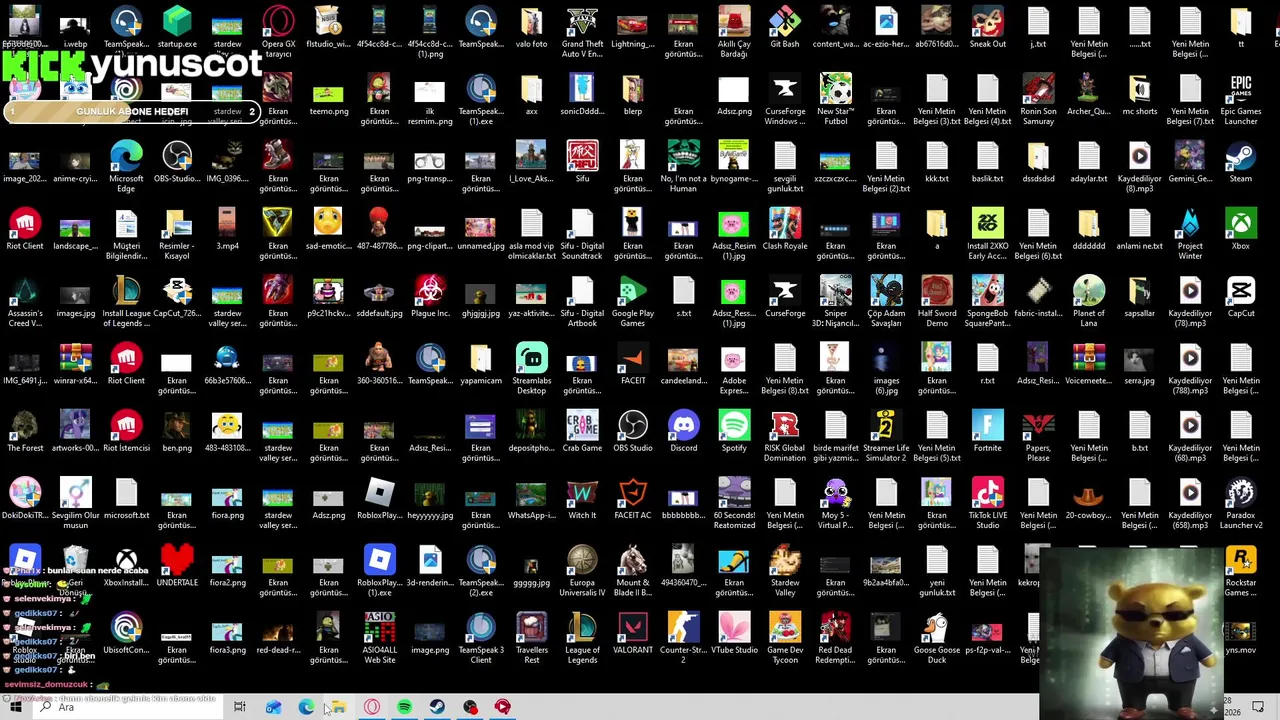Select the Google Play Games icon

[633, 301]
